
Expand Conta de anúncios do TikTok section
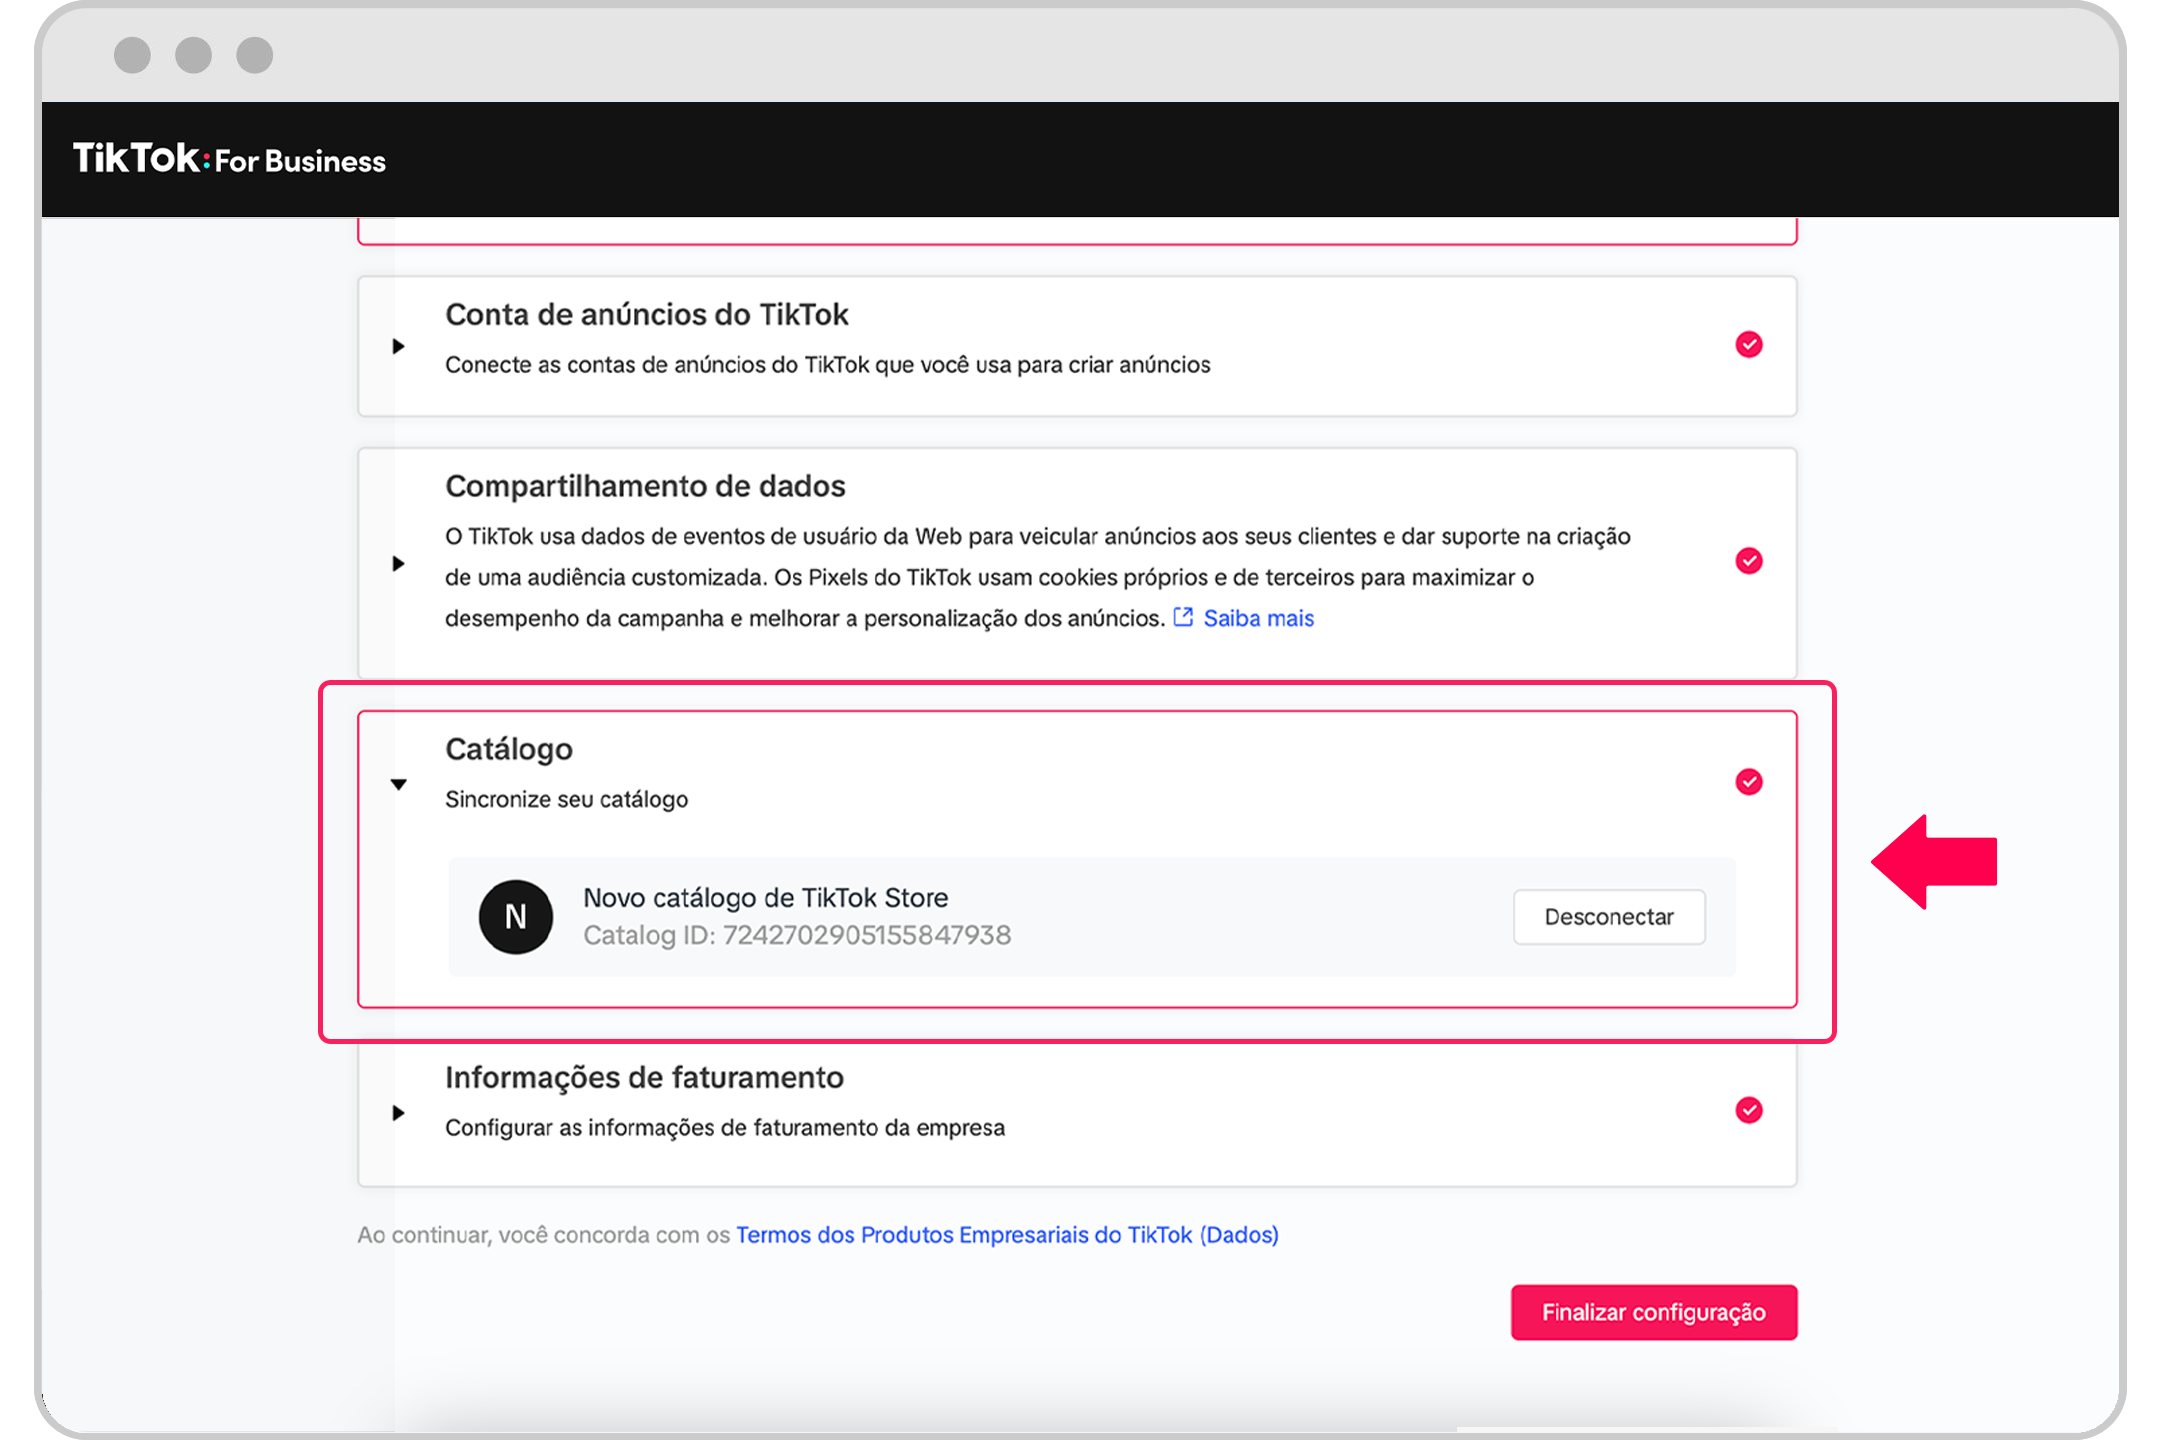398,346
